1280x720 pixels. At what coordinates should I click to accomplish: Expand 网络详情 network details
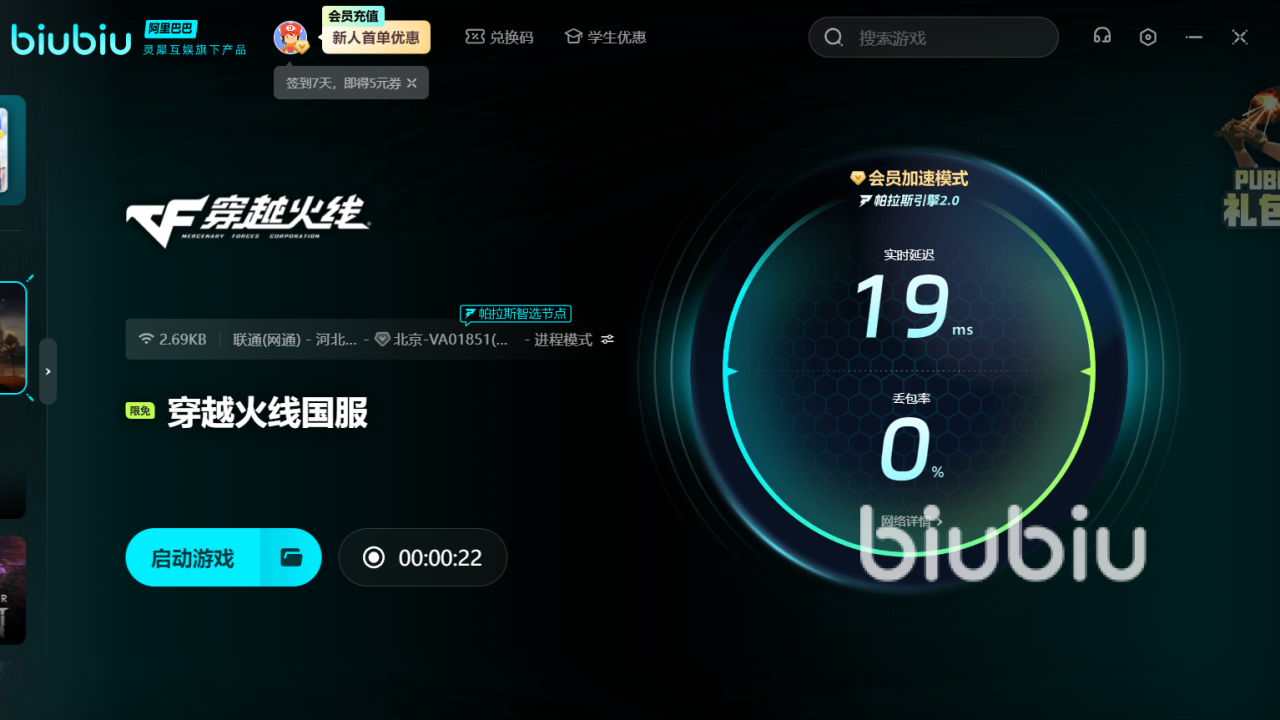click(911, 521)
